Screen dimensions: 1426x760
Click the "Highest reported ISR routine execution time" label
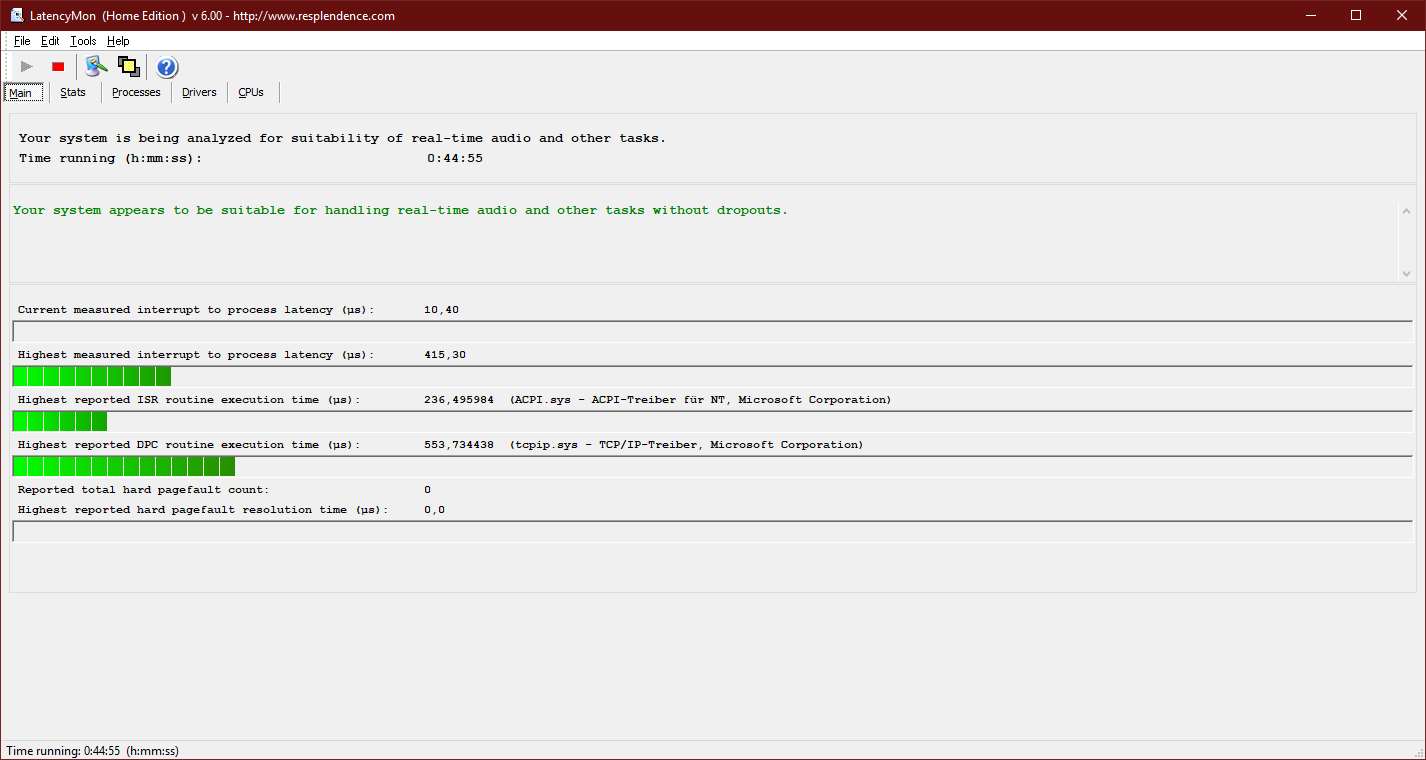(189, 400)
